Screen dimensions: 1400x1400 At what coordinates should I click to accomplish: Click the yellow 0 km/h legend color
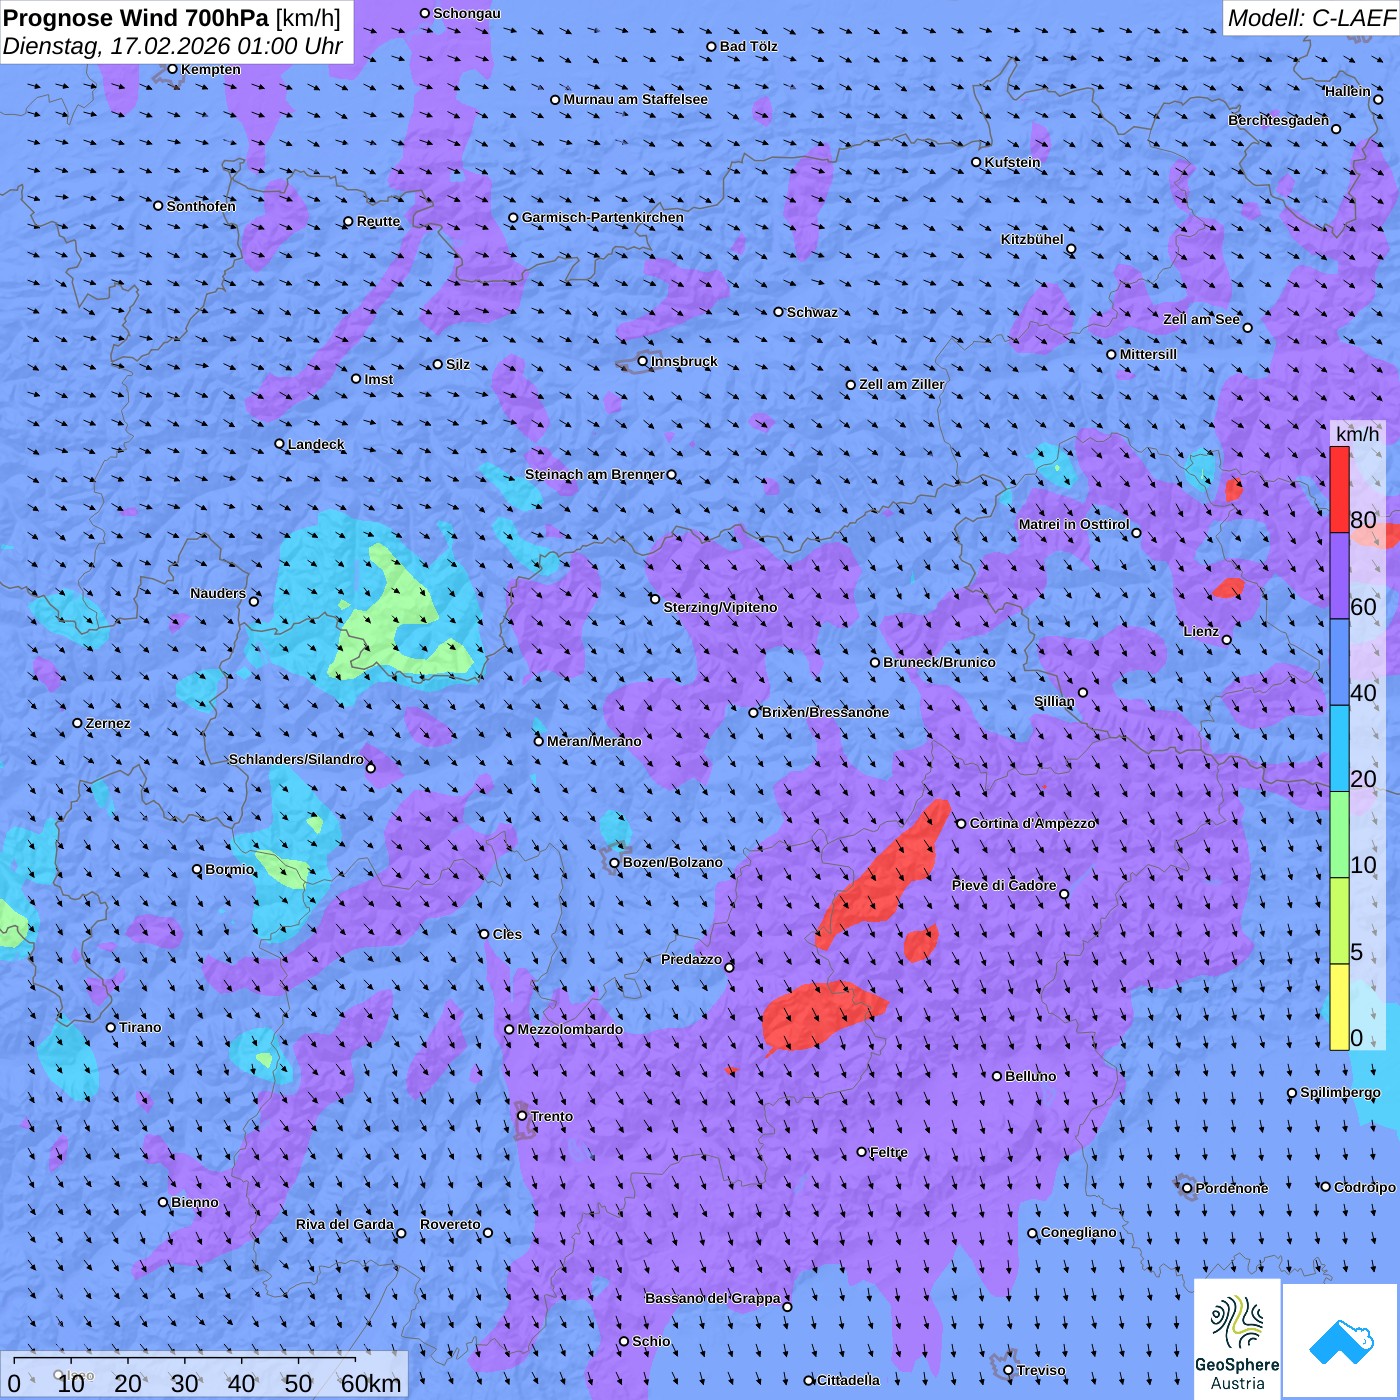click(x=1339, y=1007)
